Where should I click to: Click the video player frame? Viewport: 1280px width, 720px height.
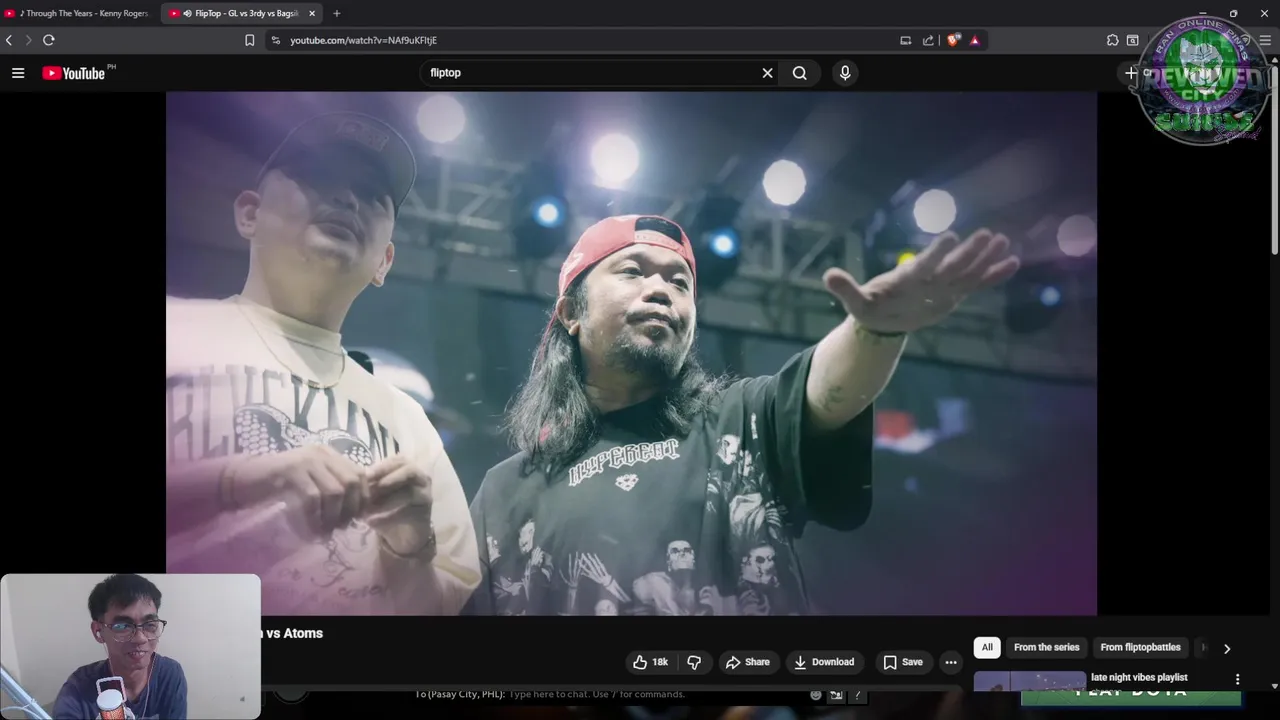[631, 353]
